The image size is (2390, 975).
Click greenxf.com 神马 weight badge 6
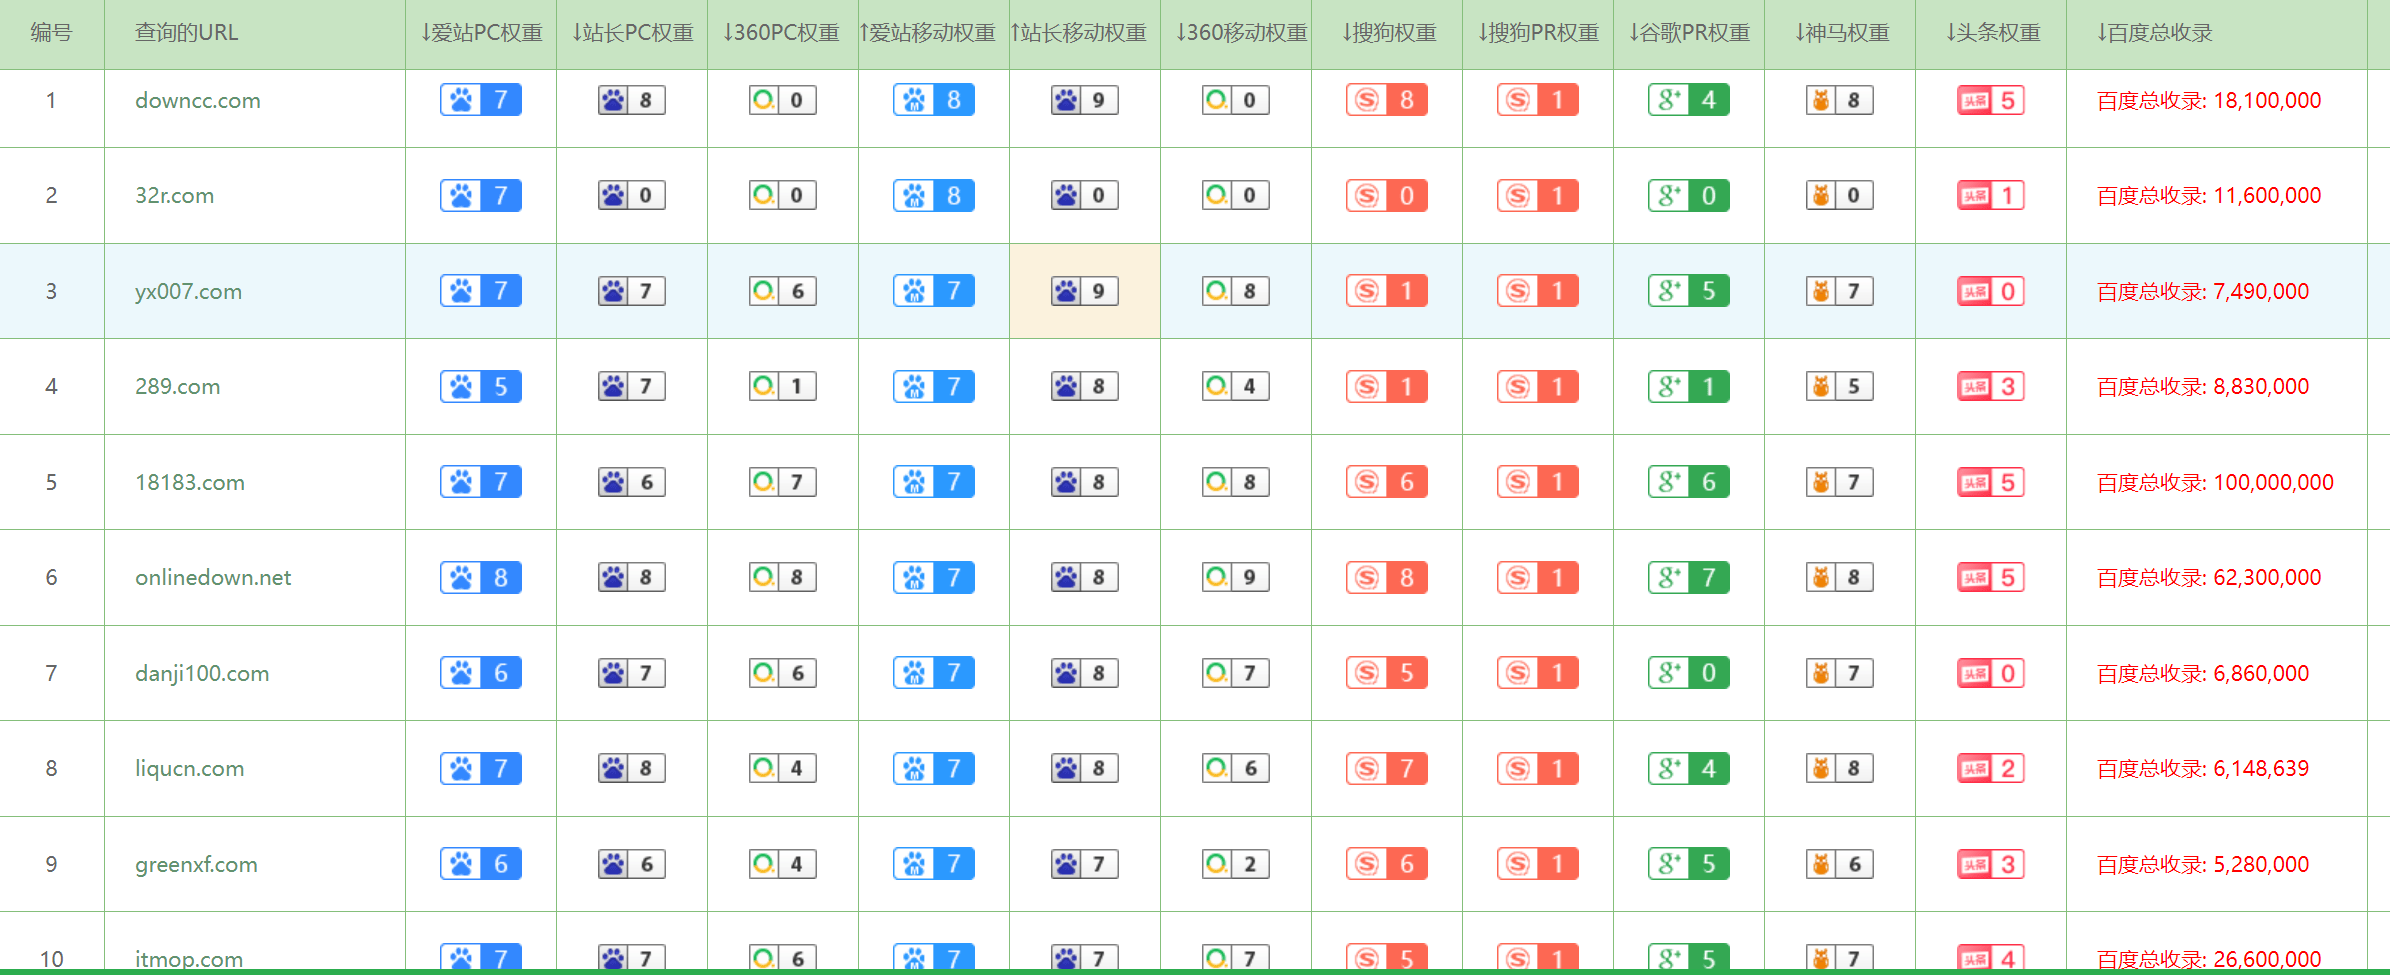point(1840,864)
